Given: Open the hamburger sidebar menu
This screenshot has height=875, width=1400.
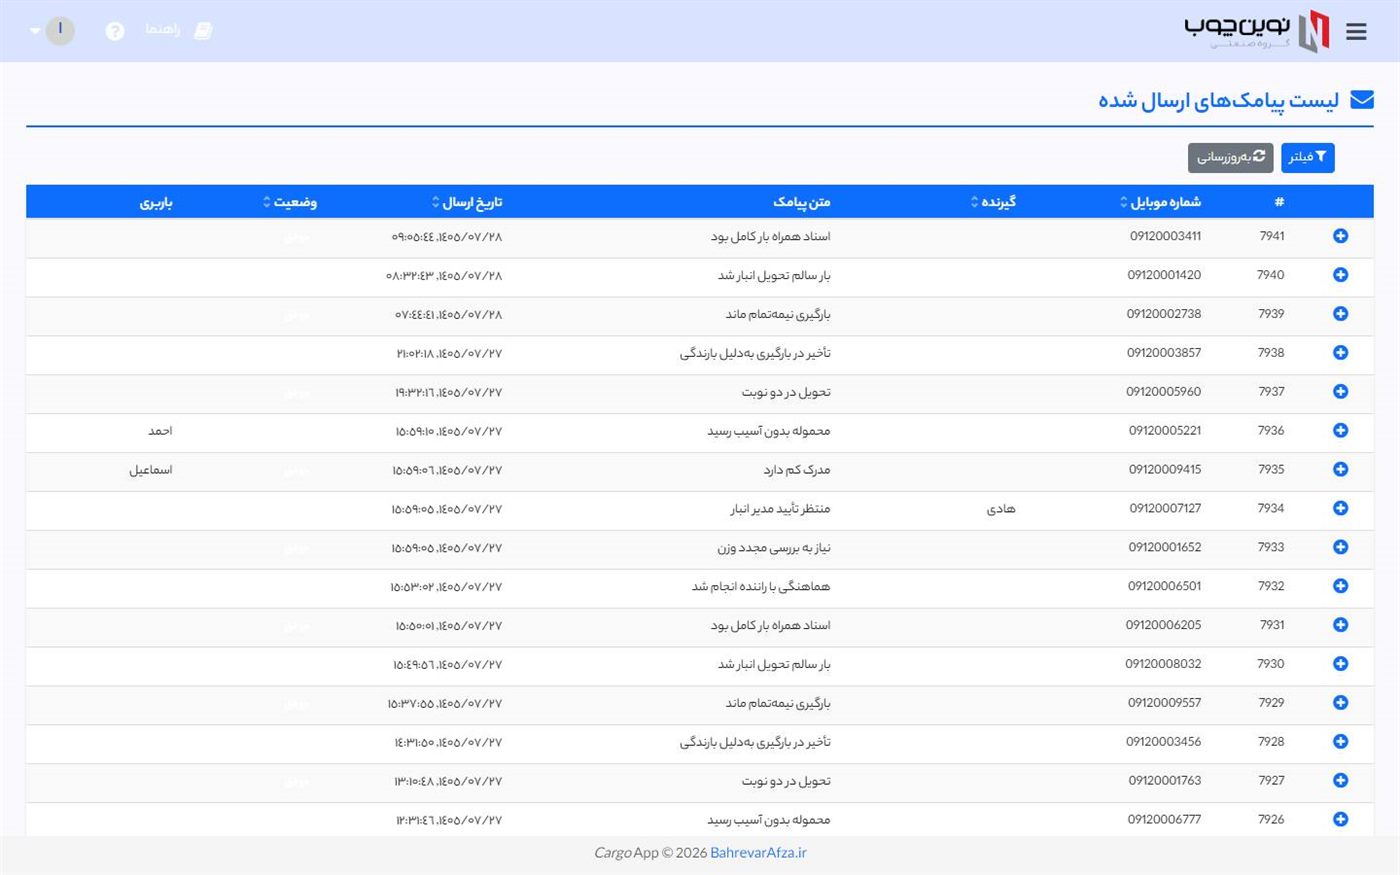Looking at the screenshot, I should pos(1356,32).
